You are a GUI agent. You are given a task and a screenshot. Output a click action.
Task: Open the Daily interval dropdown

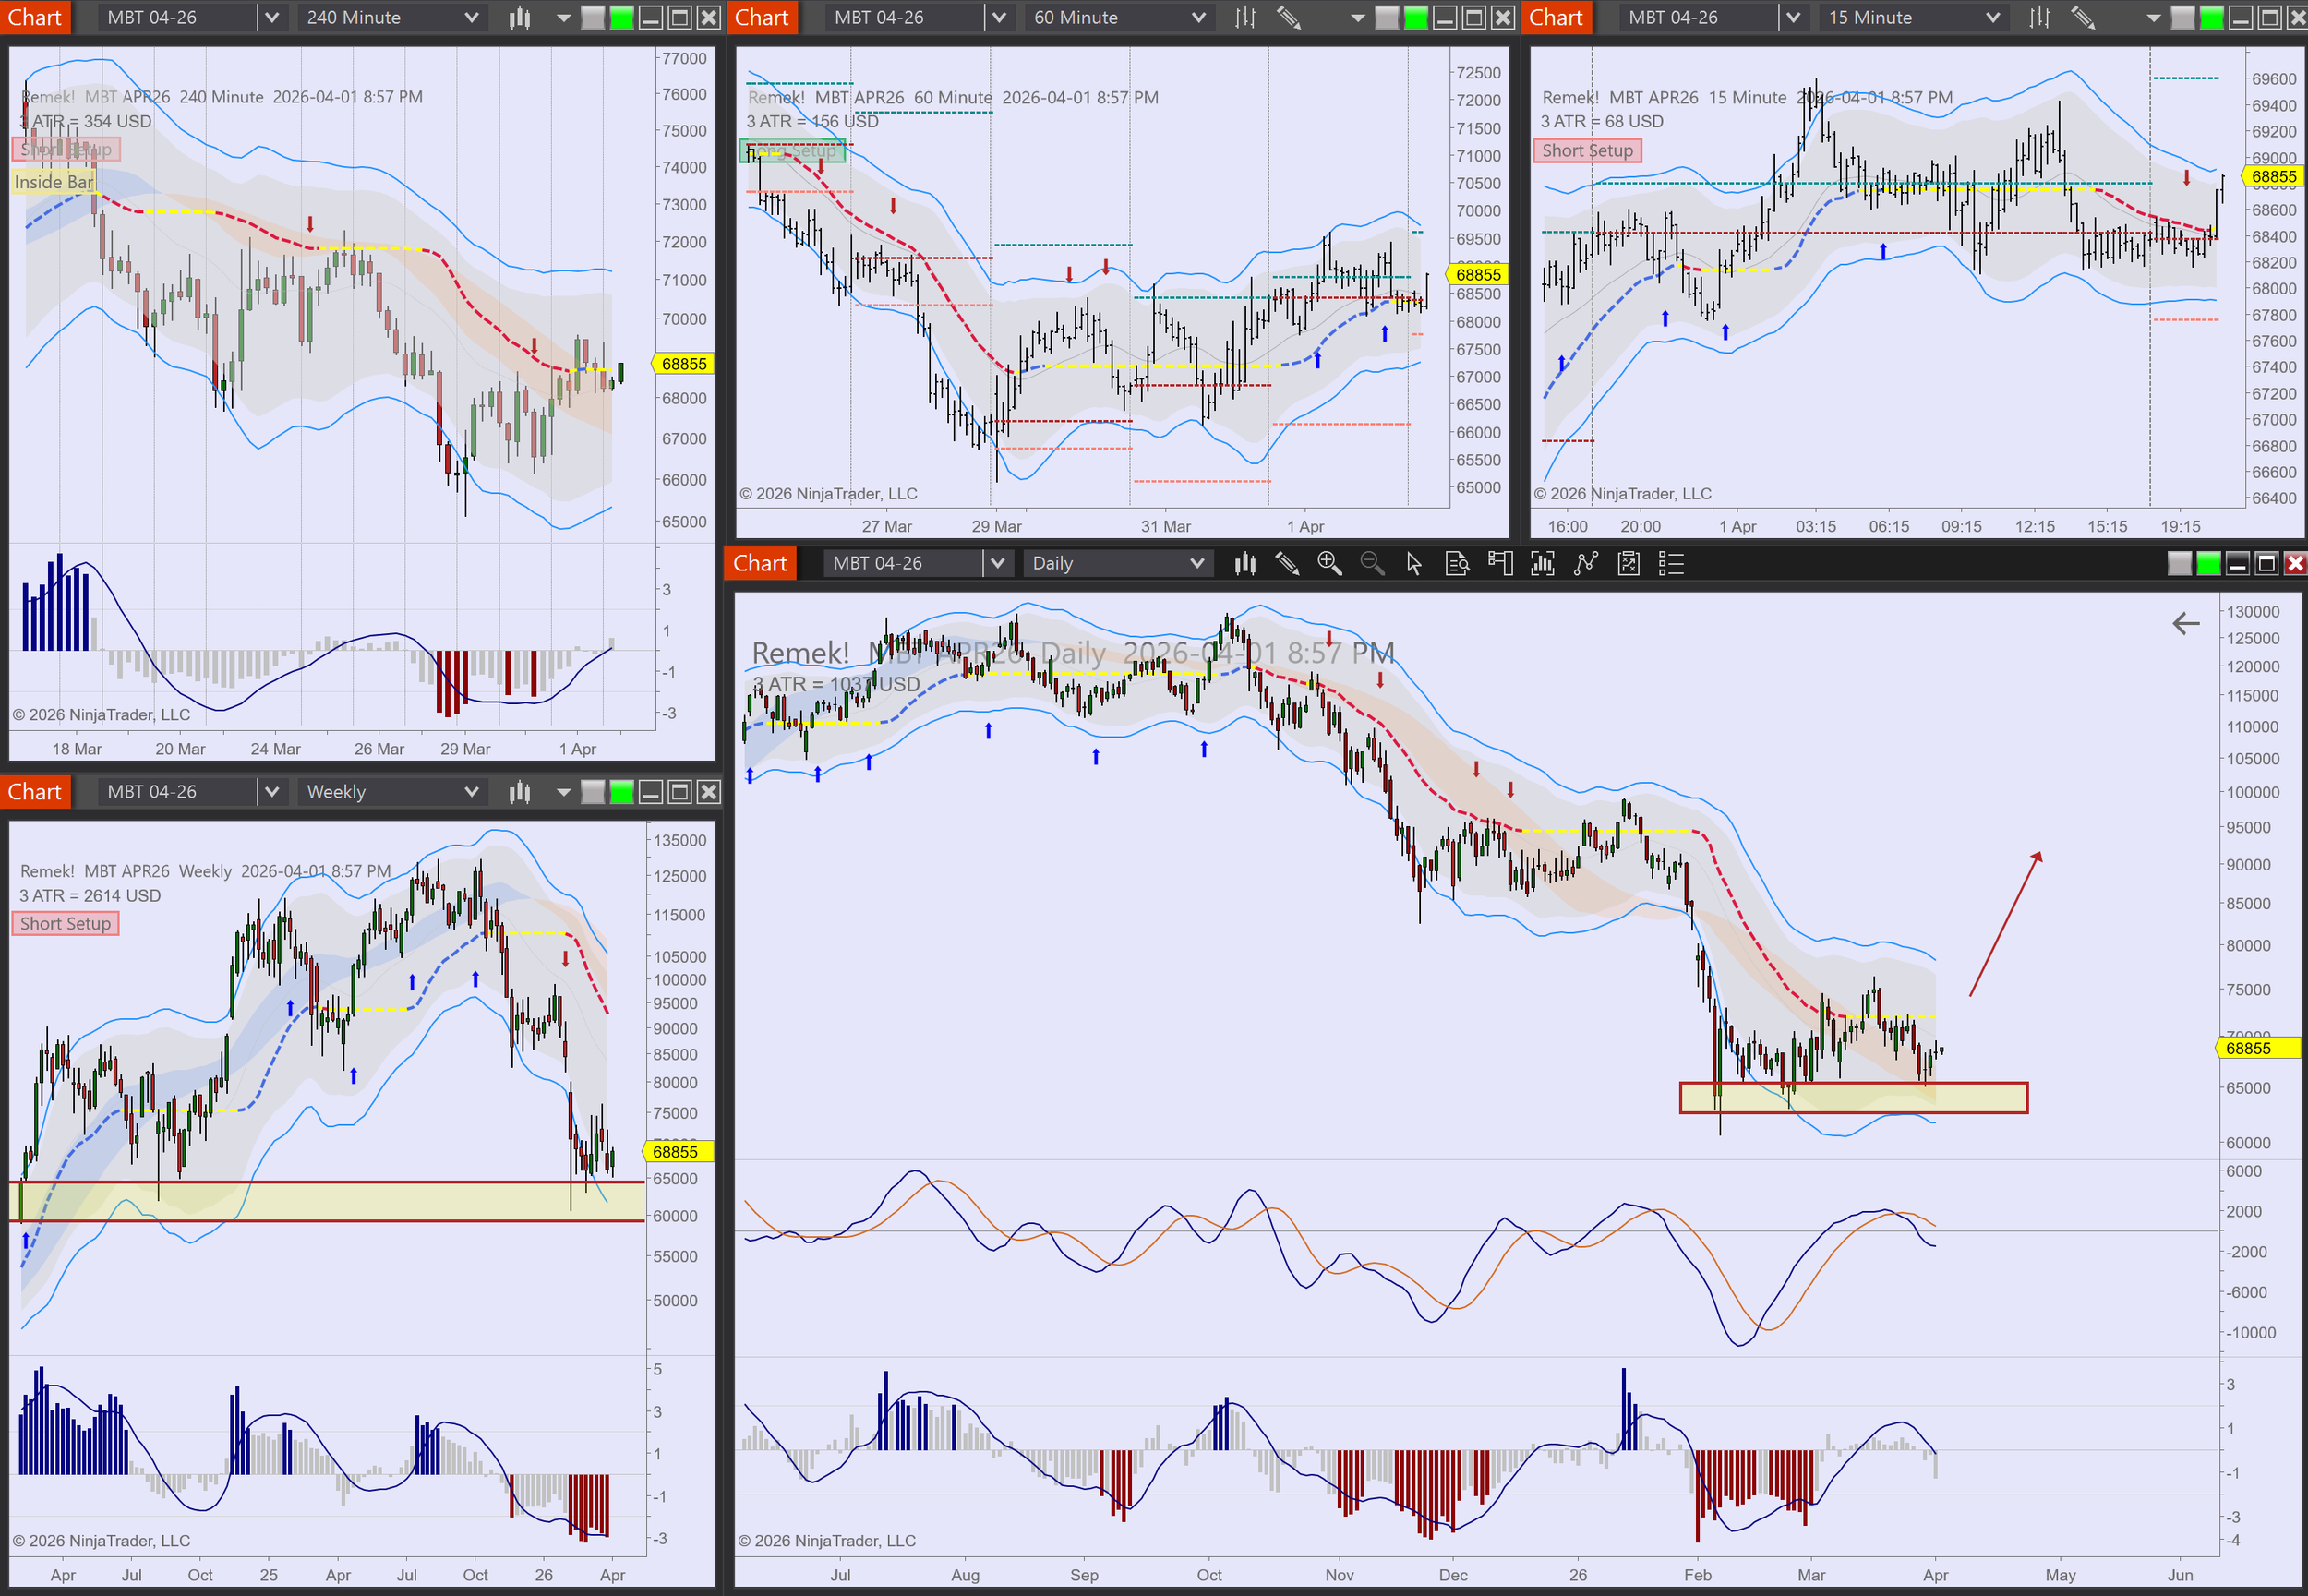[1117, 563]
